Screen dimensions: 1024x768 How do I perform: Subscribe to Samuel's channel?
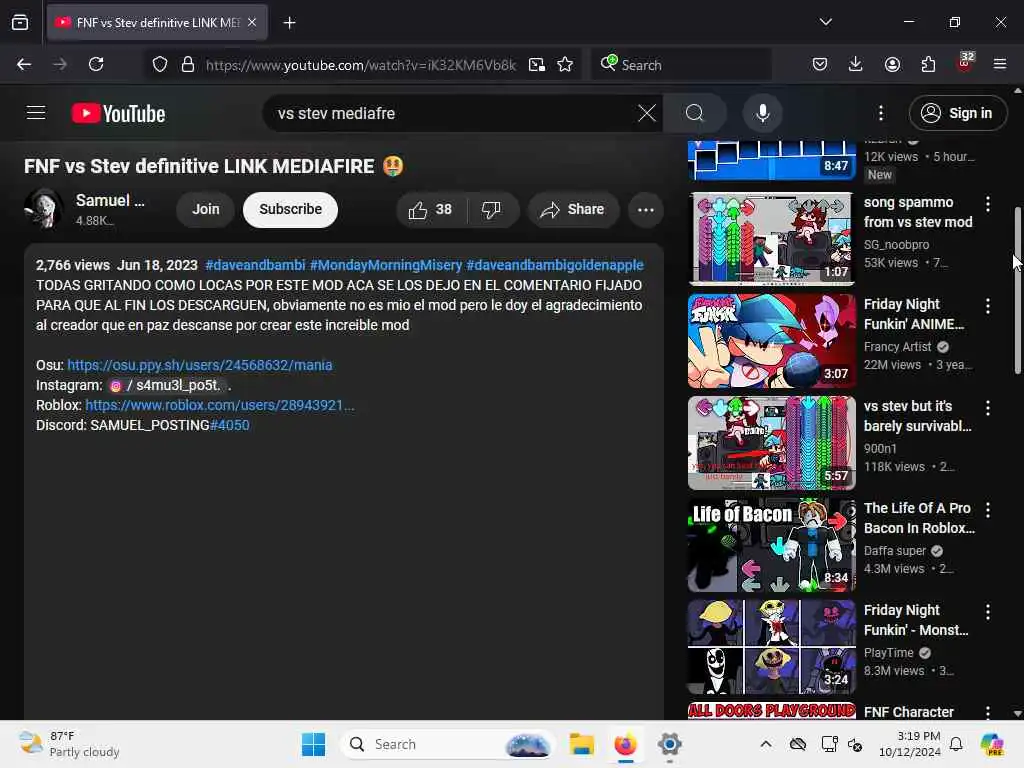coord(291,210)
